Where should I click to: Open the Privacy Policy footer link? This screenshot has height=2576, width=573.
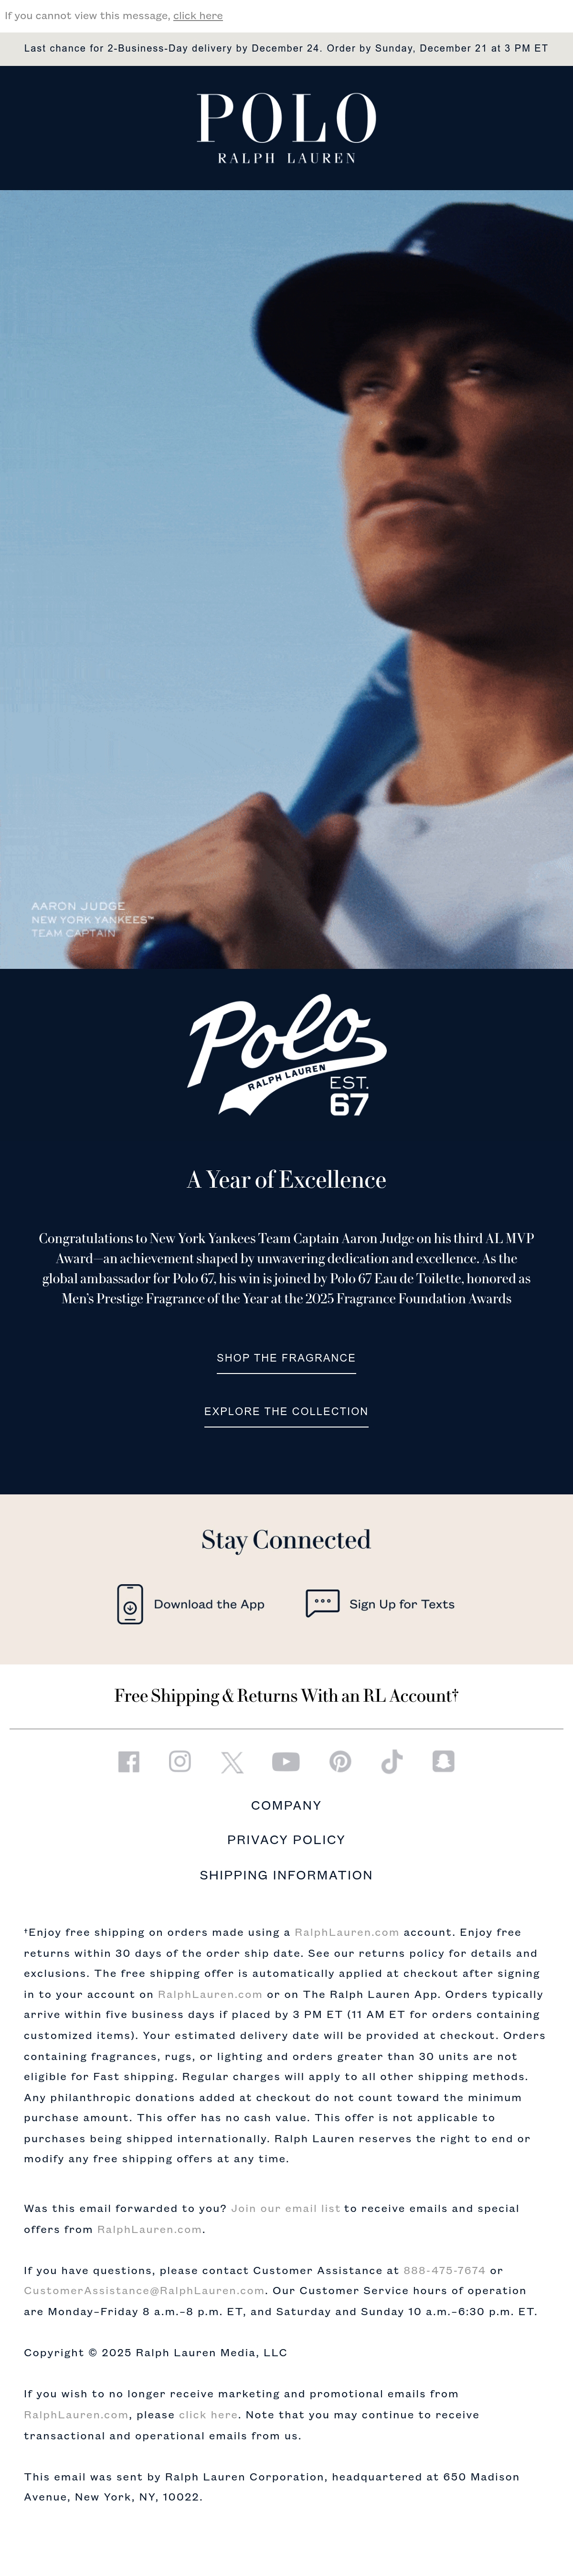286,1840
